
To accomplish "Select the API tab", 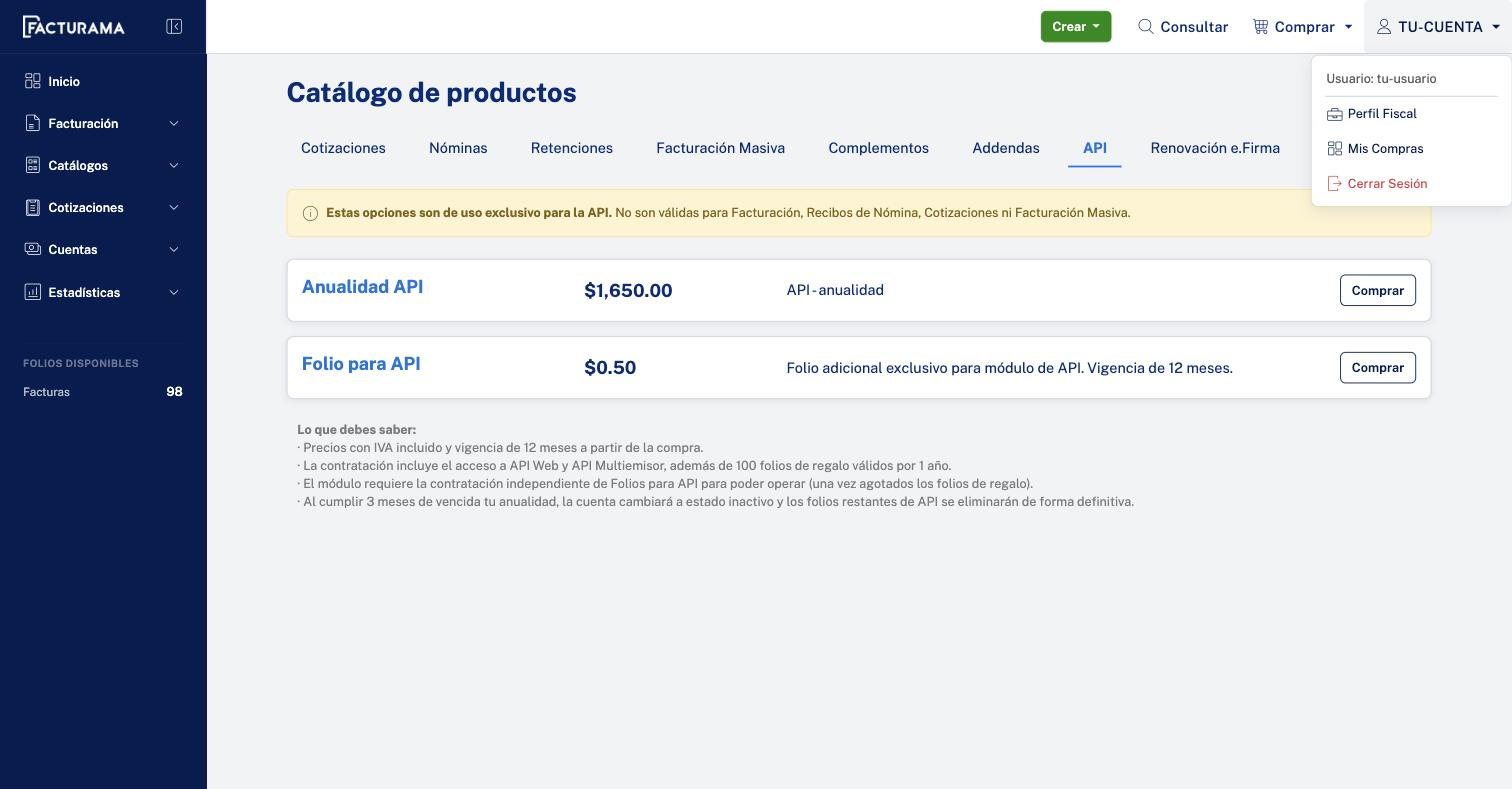I will pos(1095,148).
